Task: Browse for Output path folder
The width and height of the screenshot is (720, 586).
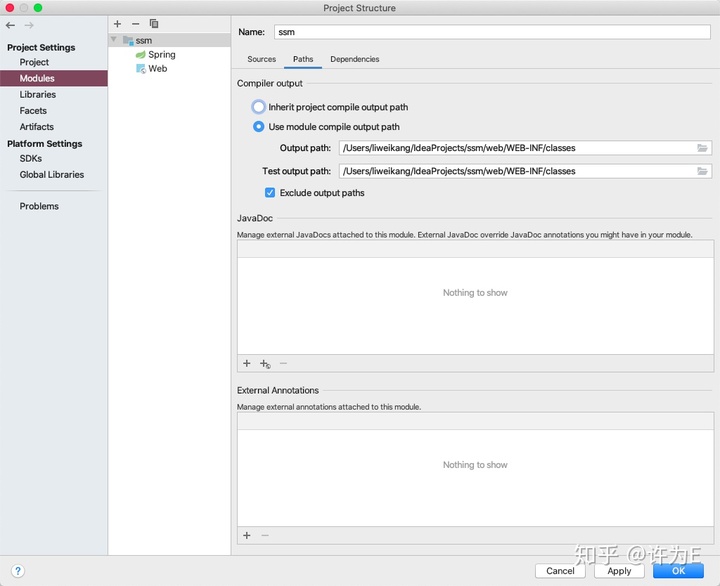Action: (x=702, y=148)
